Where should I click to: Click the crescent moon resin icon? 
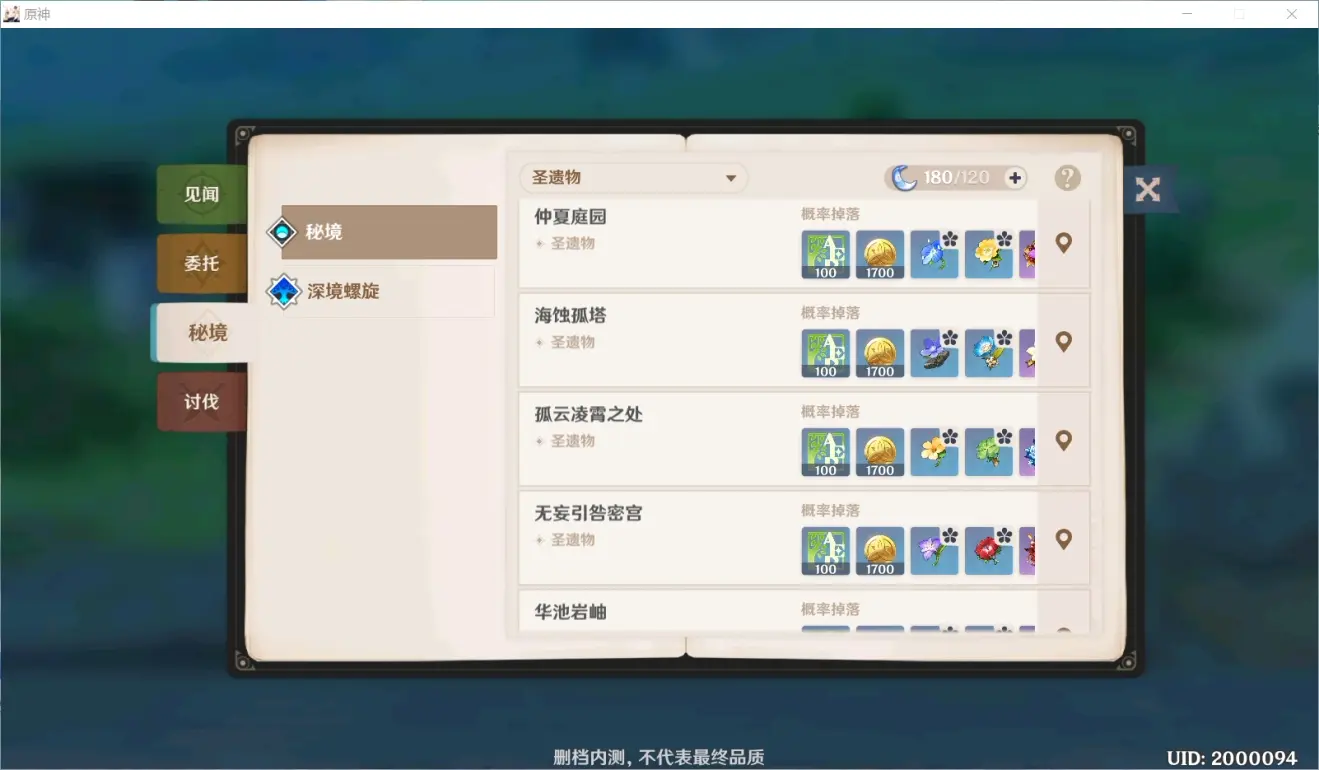pos(904,178)
